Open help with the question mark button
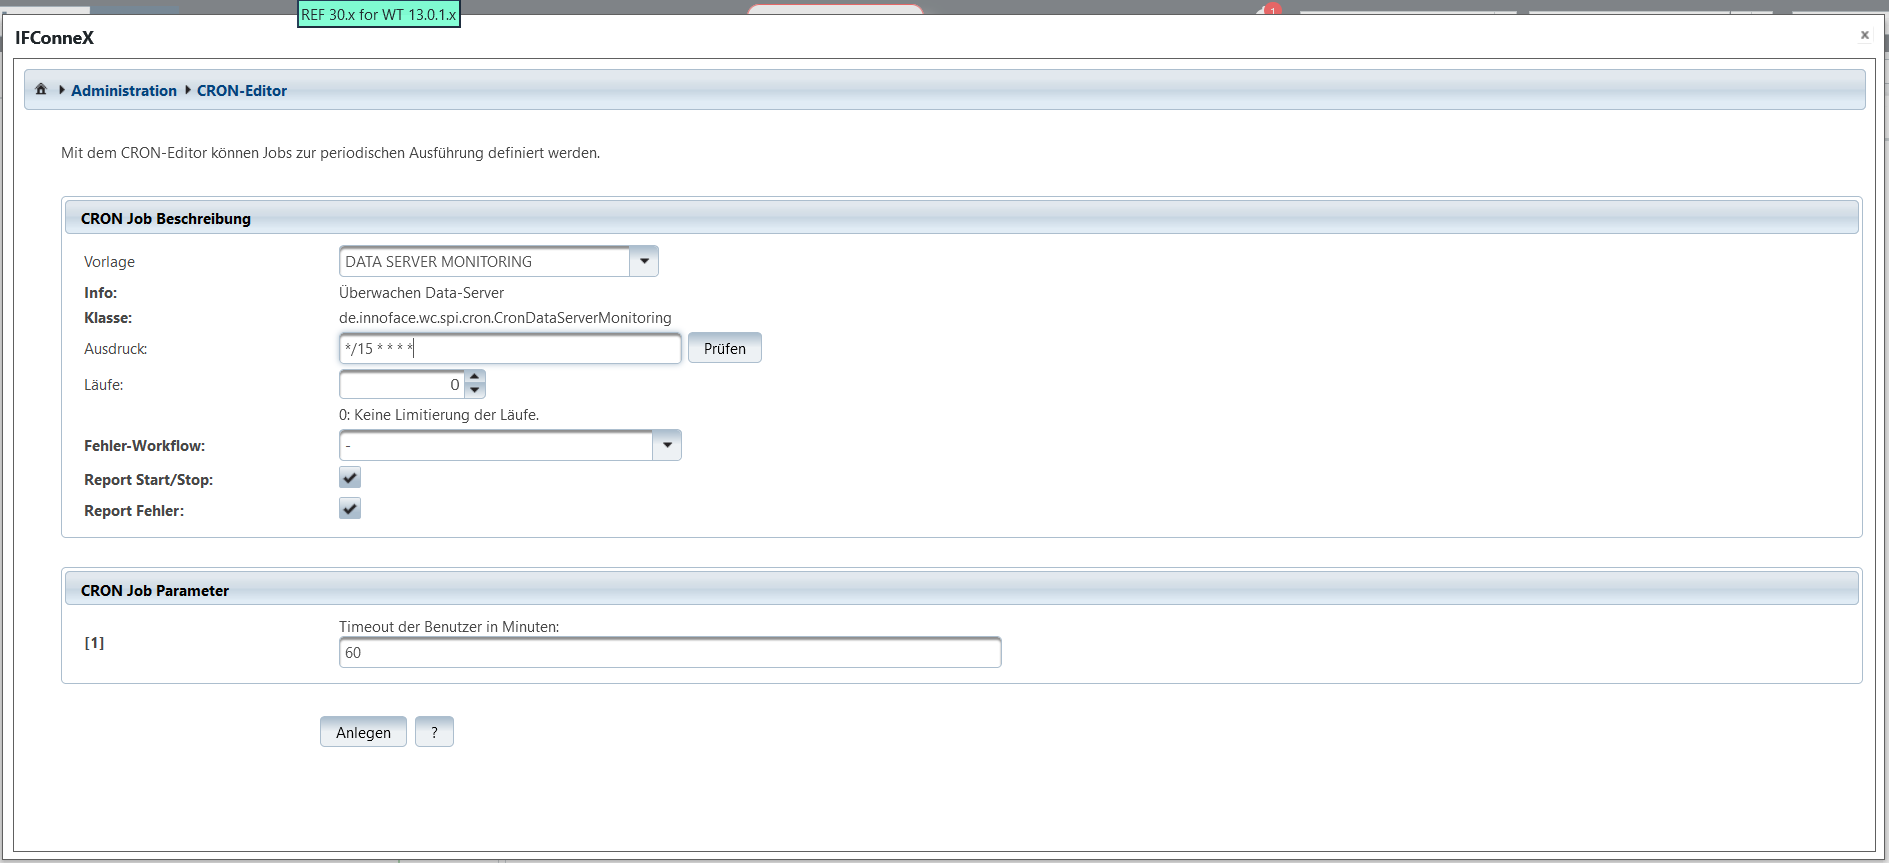 (434, 732)
